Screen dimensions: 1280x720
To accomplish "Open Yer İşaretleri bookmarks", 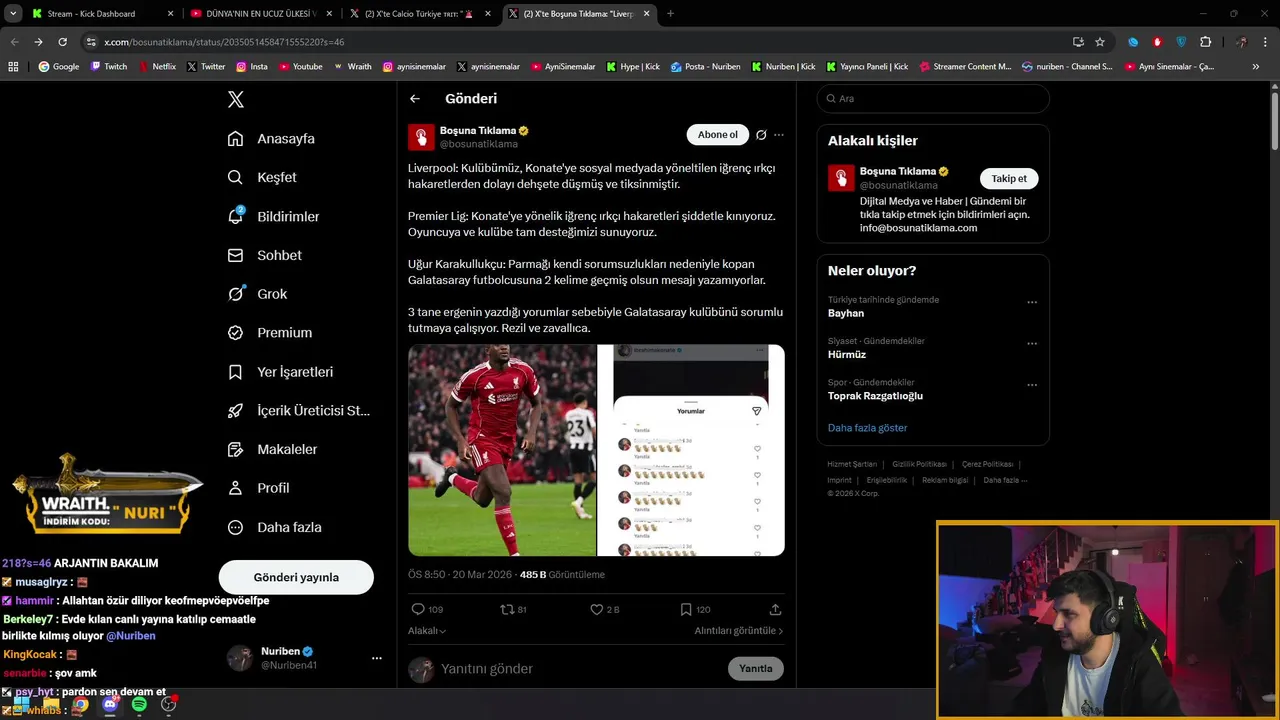I will 280,372.
